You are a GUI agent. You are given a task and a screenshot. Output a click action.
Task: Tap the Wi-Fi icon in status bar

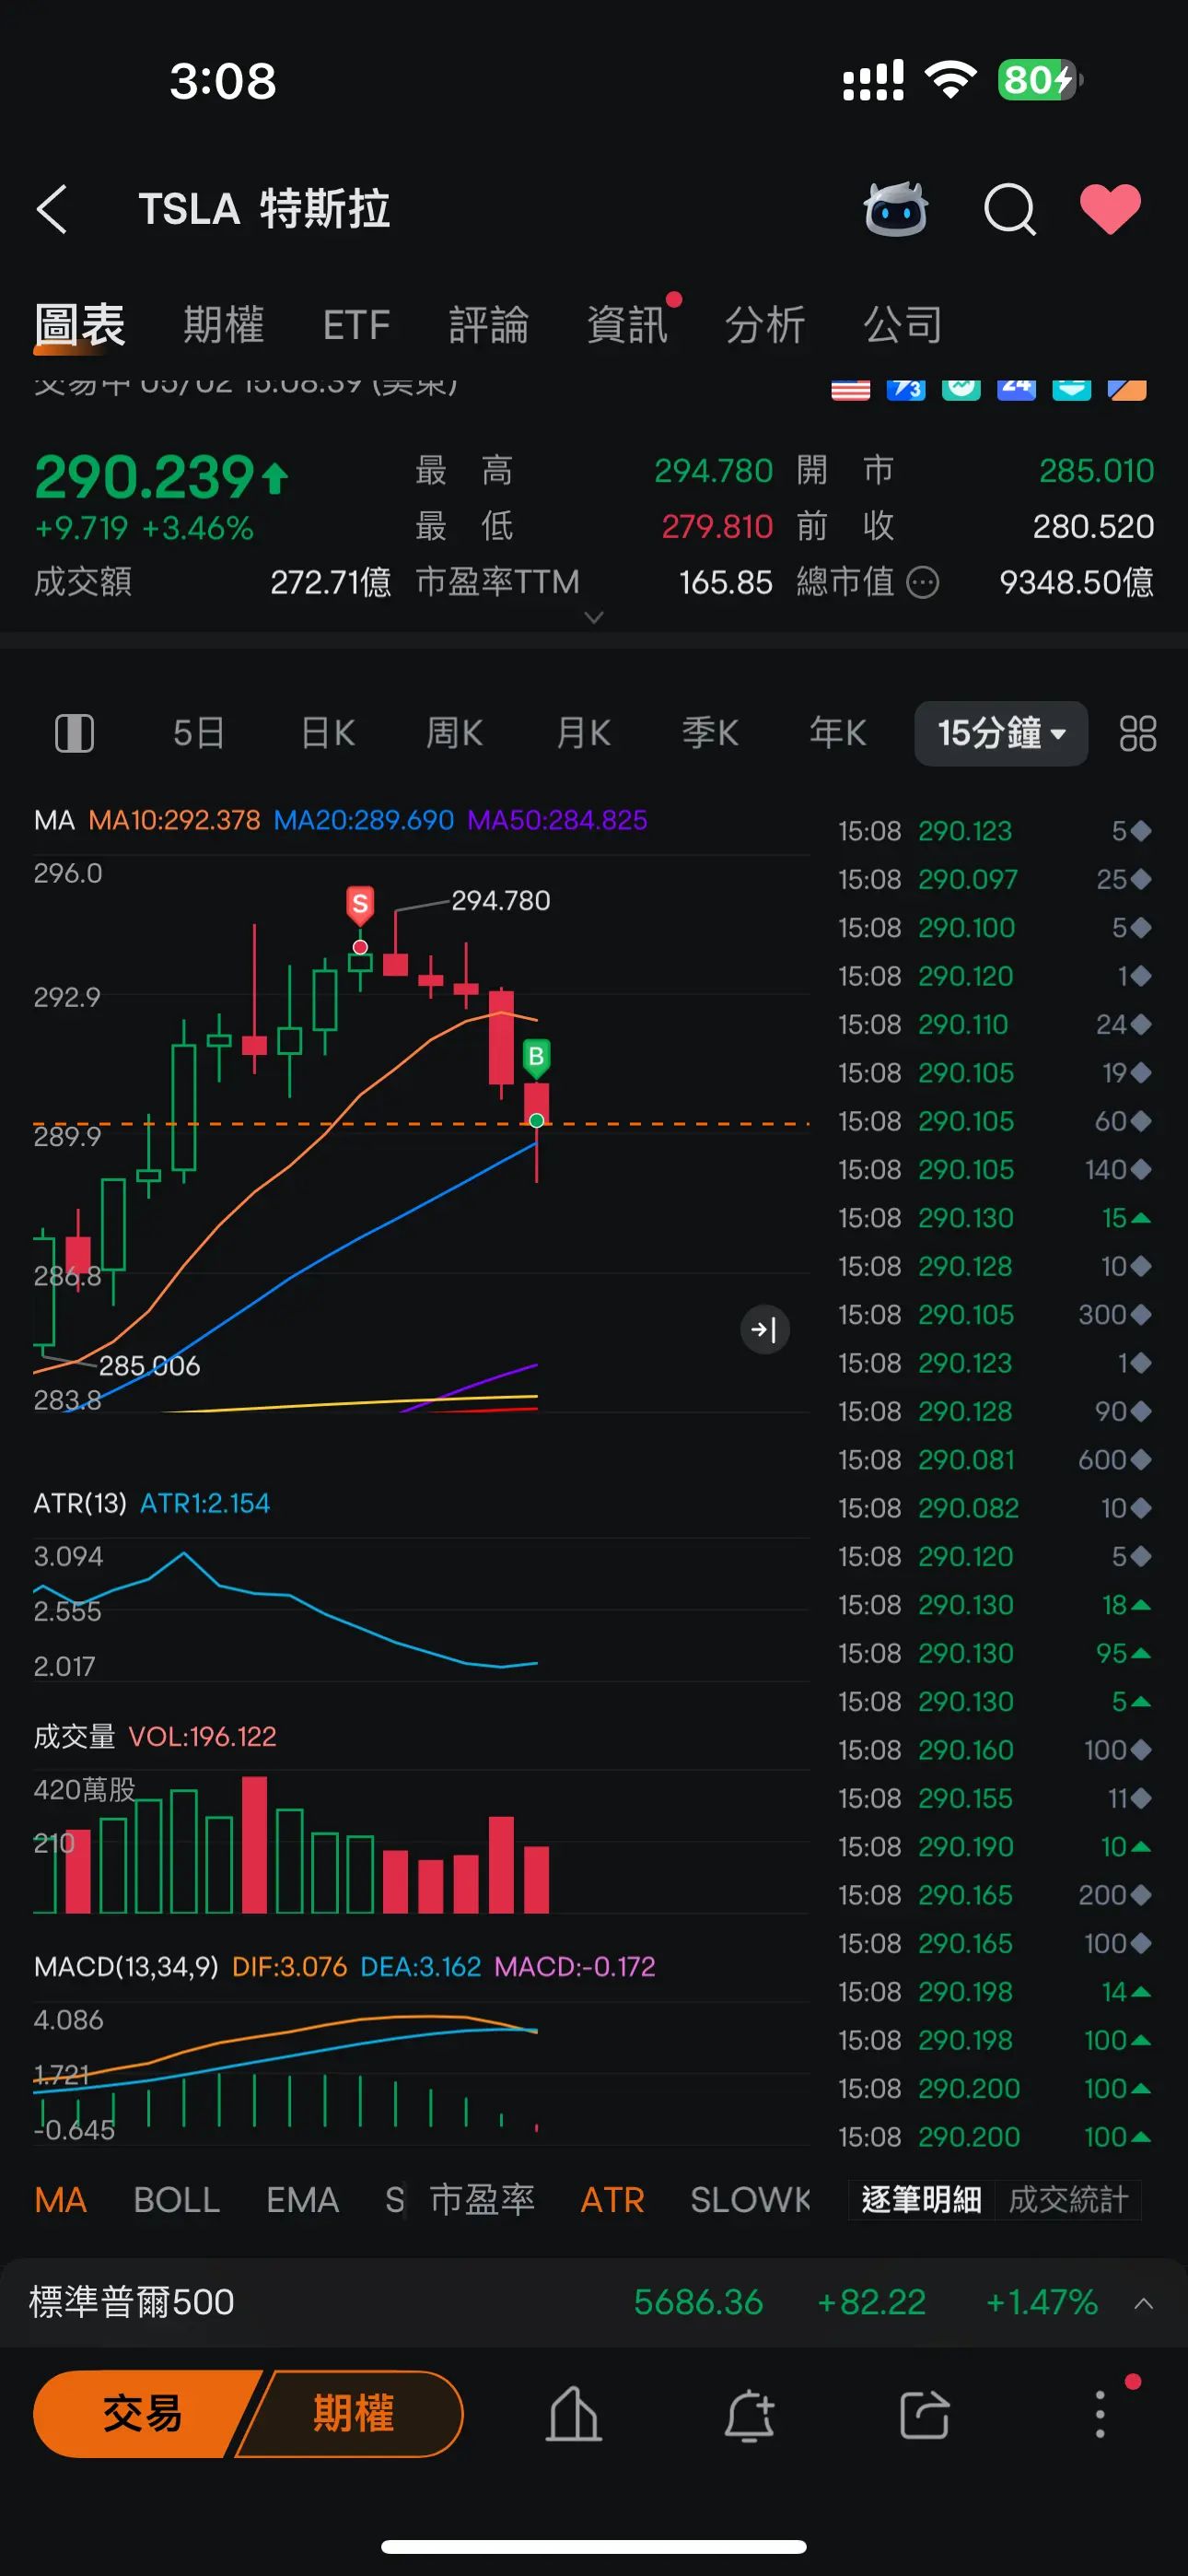click(951, 80)
